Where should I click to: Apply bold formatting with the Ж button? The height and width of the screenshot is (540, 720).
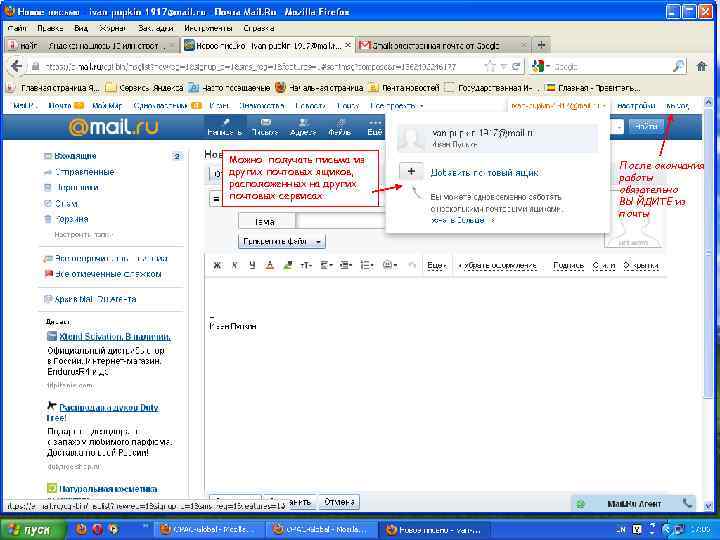click(x=217, y=265)
